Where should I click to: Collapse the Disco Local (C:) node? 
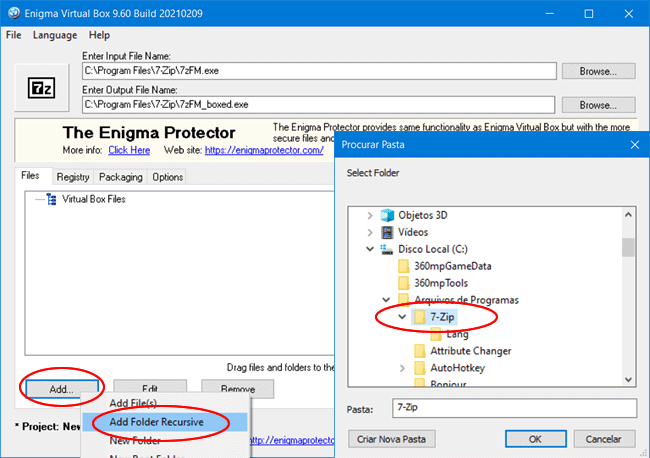pos(370,249)
